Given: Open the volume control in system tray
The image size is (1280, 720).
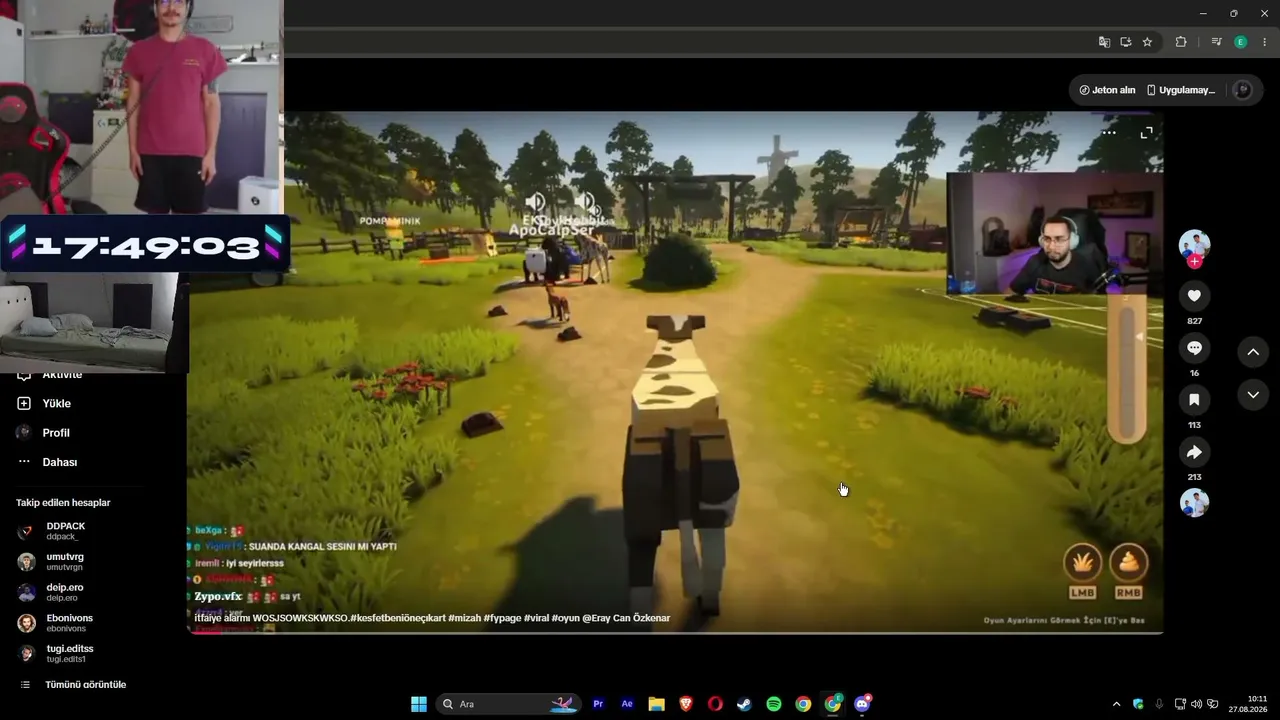Looking at the screenshot, I should [x=1197, y=704].
